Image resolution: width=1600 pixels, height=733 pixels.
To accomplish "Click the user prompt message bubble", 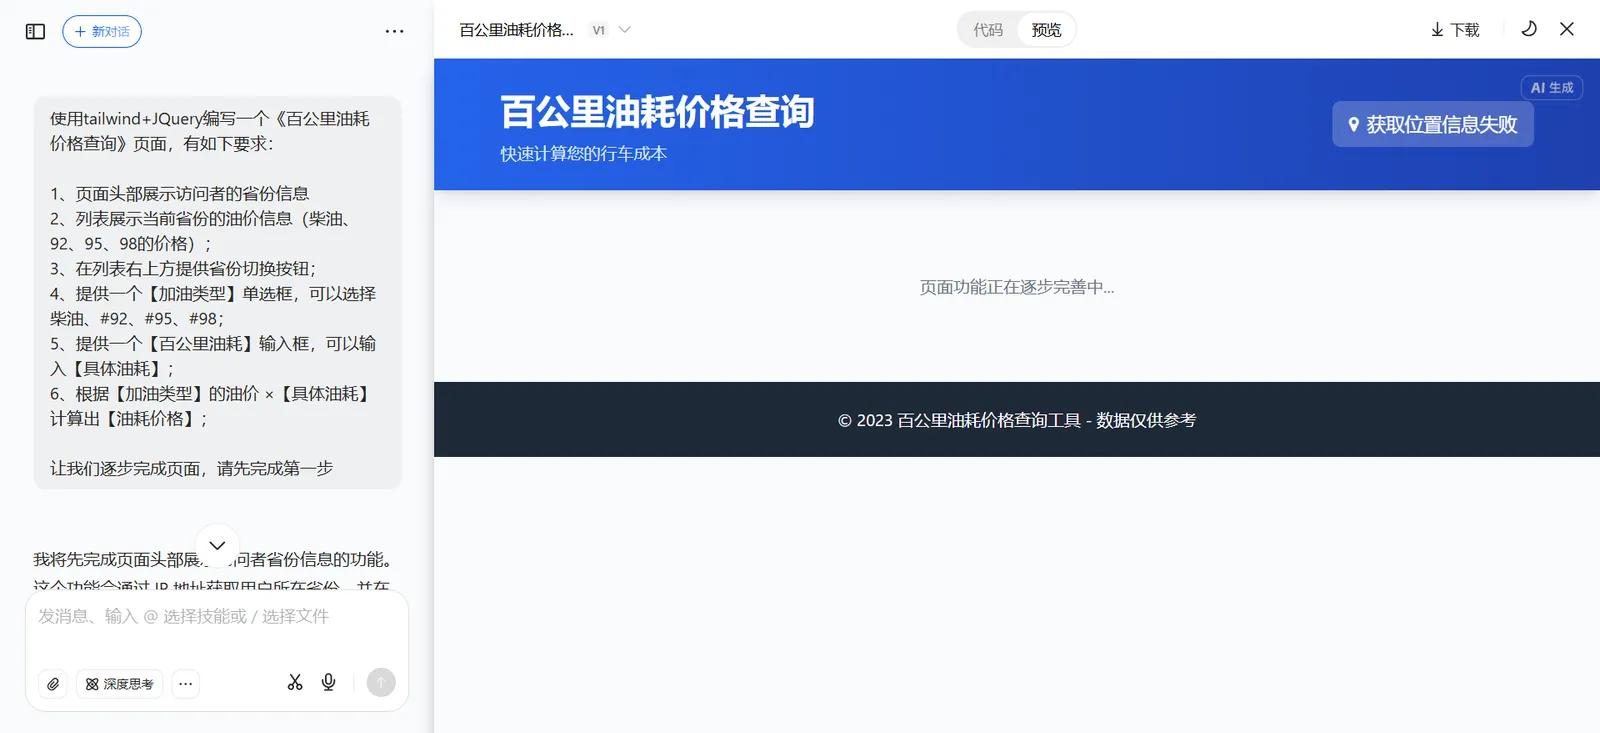I will 217,293.
